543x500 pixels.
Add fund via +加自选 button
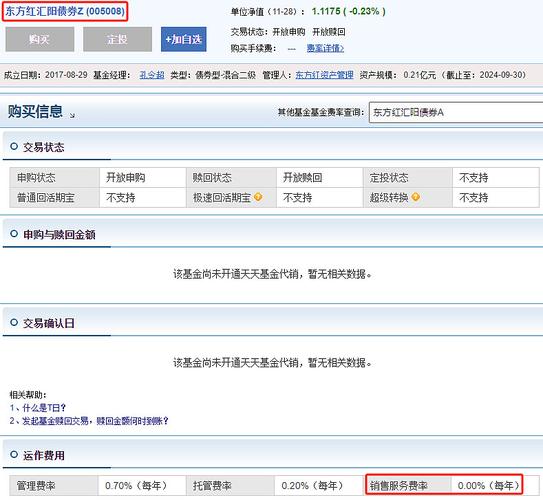point(184,39)
